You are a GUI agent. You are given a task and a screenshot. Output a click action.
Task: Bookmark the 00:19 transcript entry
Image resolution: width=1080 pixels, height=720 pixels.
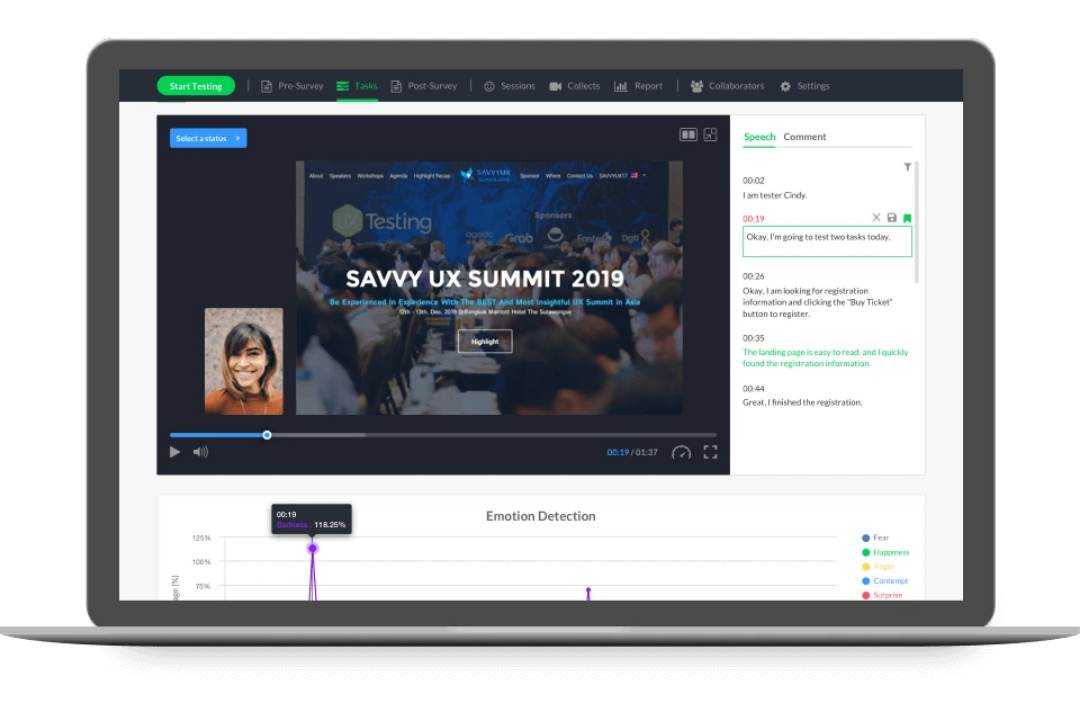click(x=907, y=218)
